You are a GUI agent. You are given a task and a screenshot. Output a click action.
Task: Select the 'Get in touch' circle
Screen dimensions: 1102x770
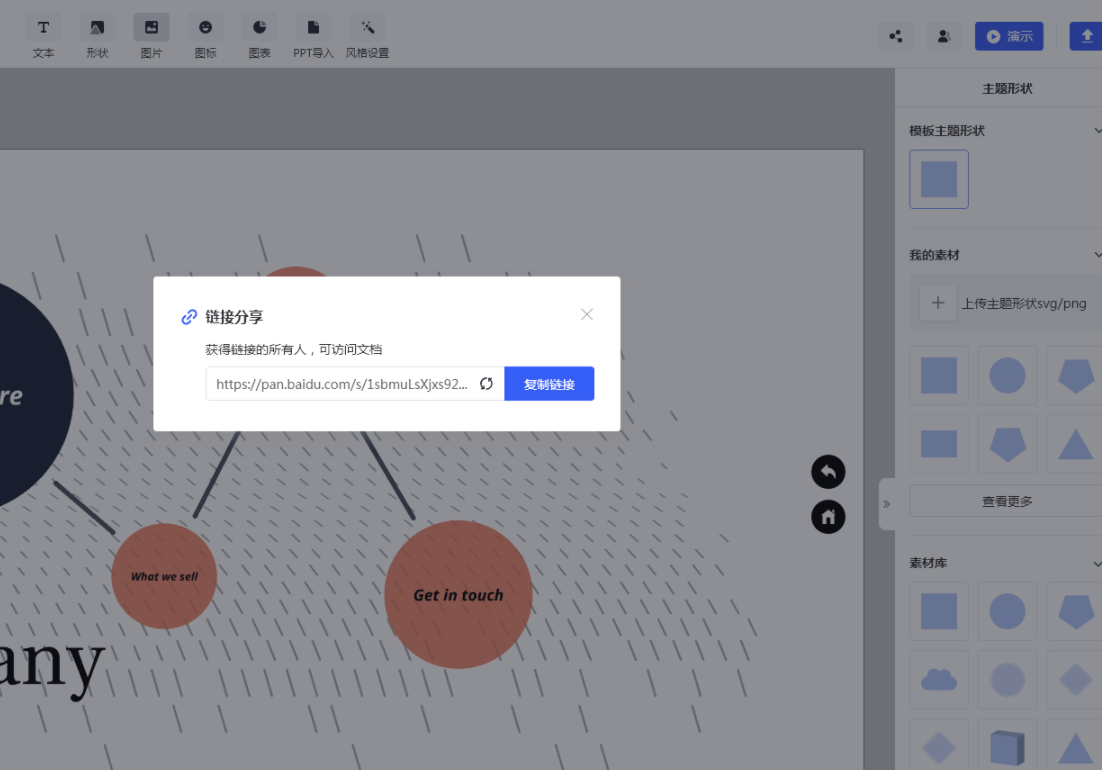point(458,594)
